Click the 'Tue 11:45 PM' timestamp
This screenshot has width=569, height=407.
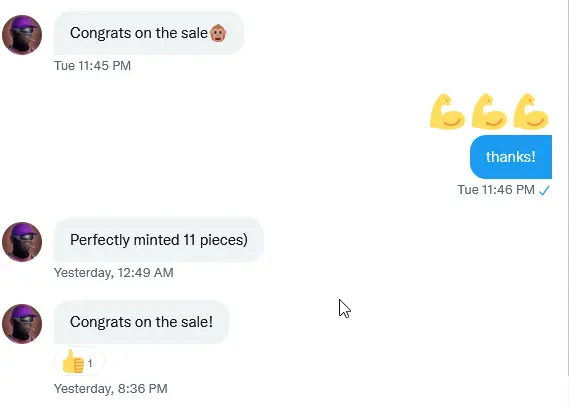(93, 66)
